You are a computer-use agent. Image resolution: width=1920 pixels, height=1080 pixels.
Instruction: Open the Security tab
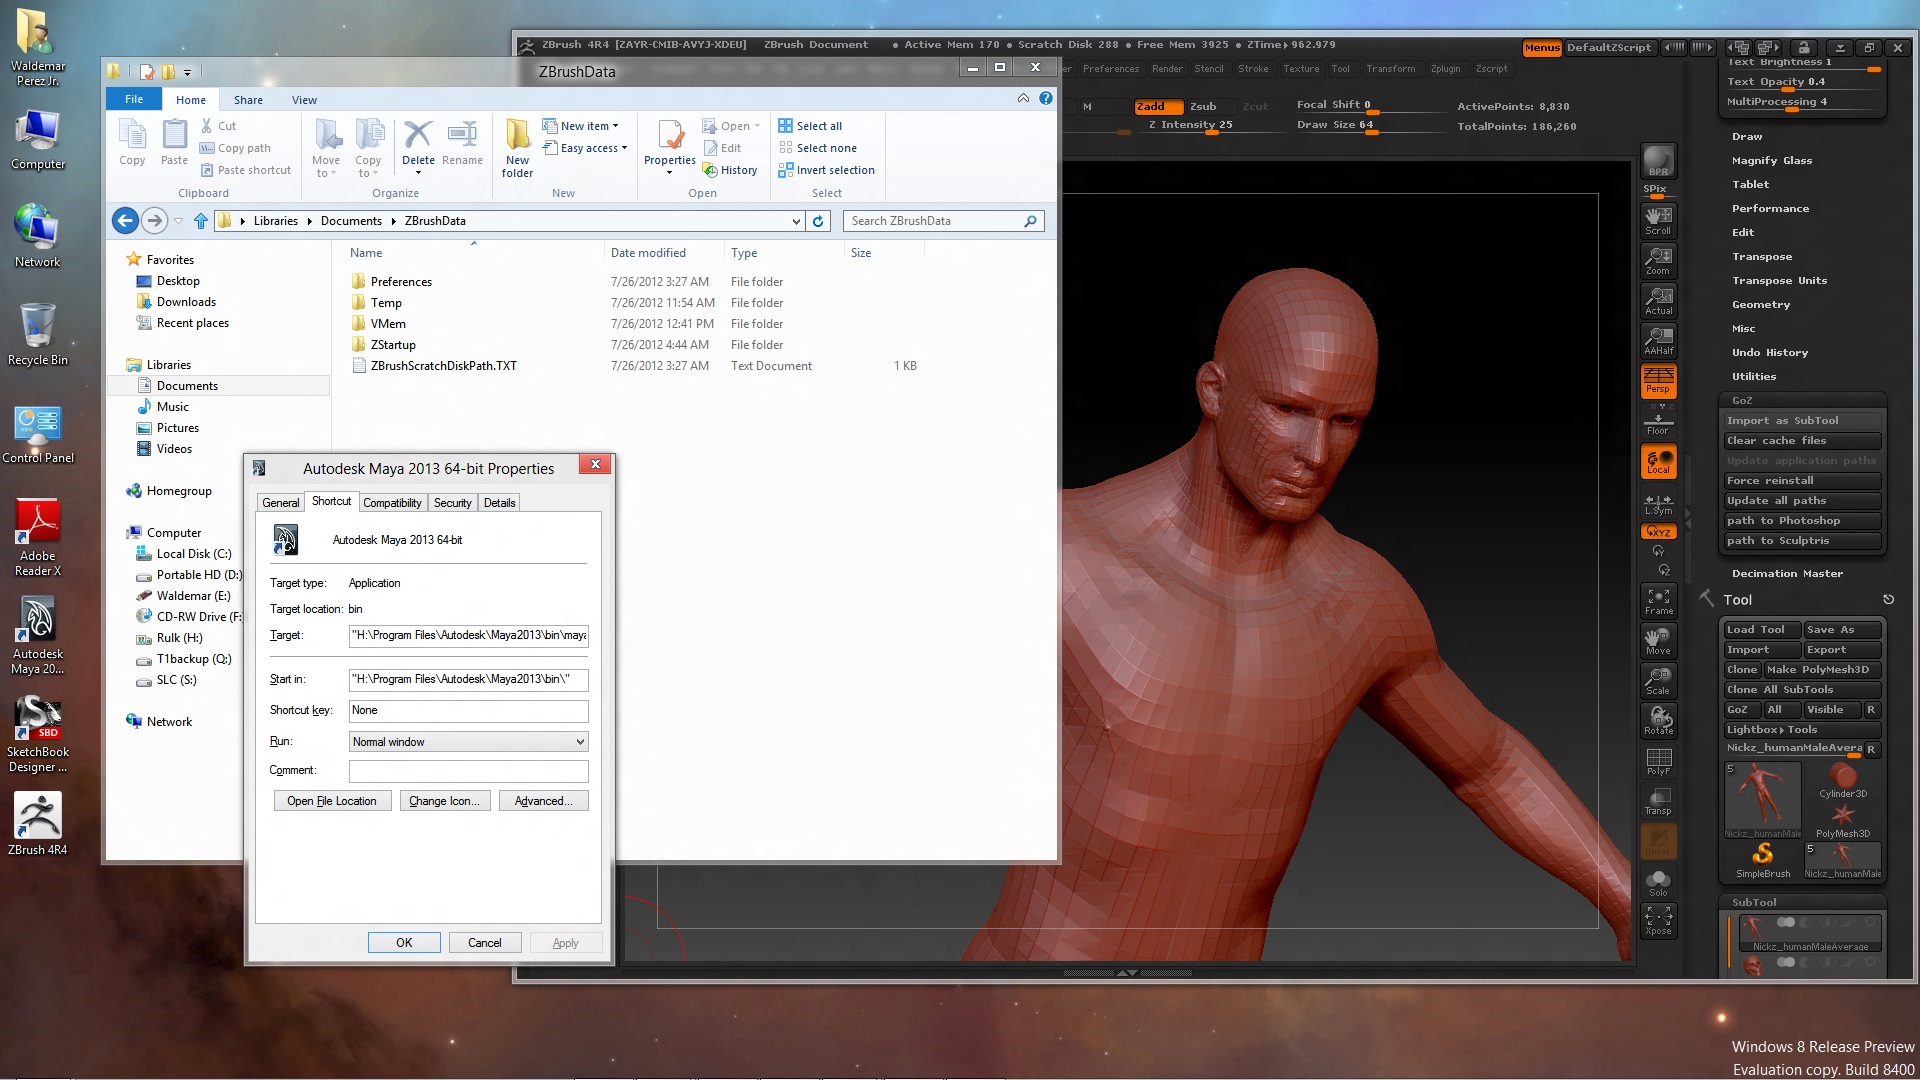click(452, 503)
